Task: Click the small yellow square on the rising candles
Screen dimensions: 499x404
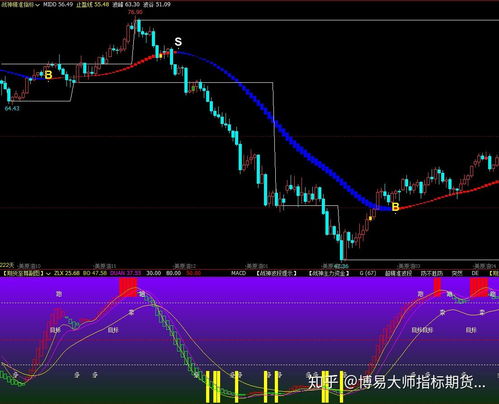Action: [370, 218]
